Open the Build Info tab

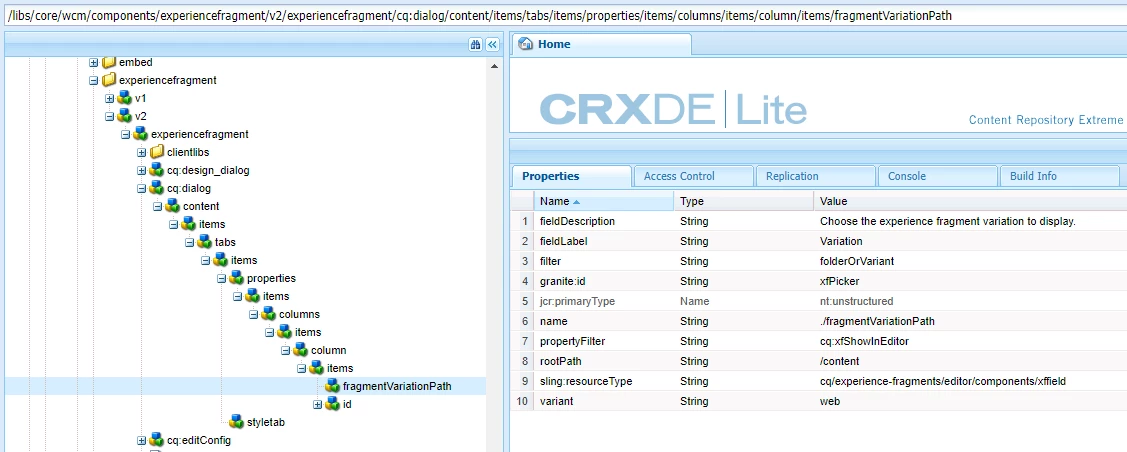[1059, 176]
